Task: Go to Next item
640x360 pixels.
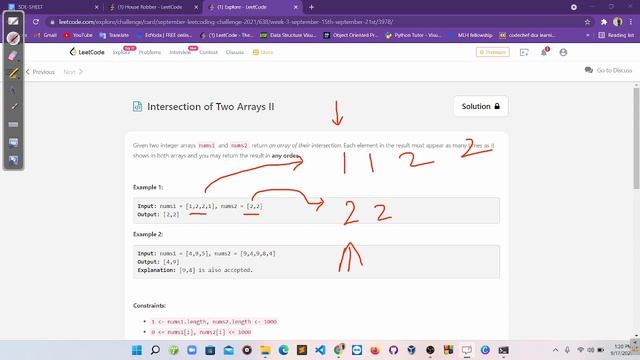Action: pyautogui.click(x=73, y=72)
